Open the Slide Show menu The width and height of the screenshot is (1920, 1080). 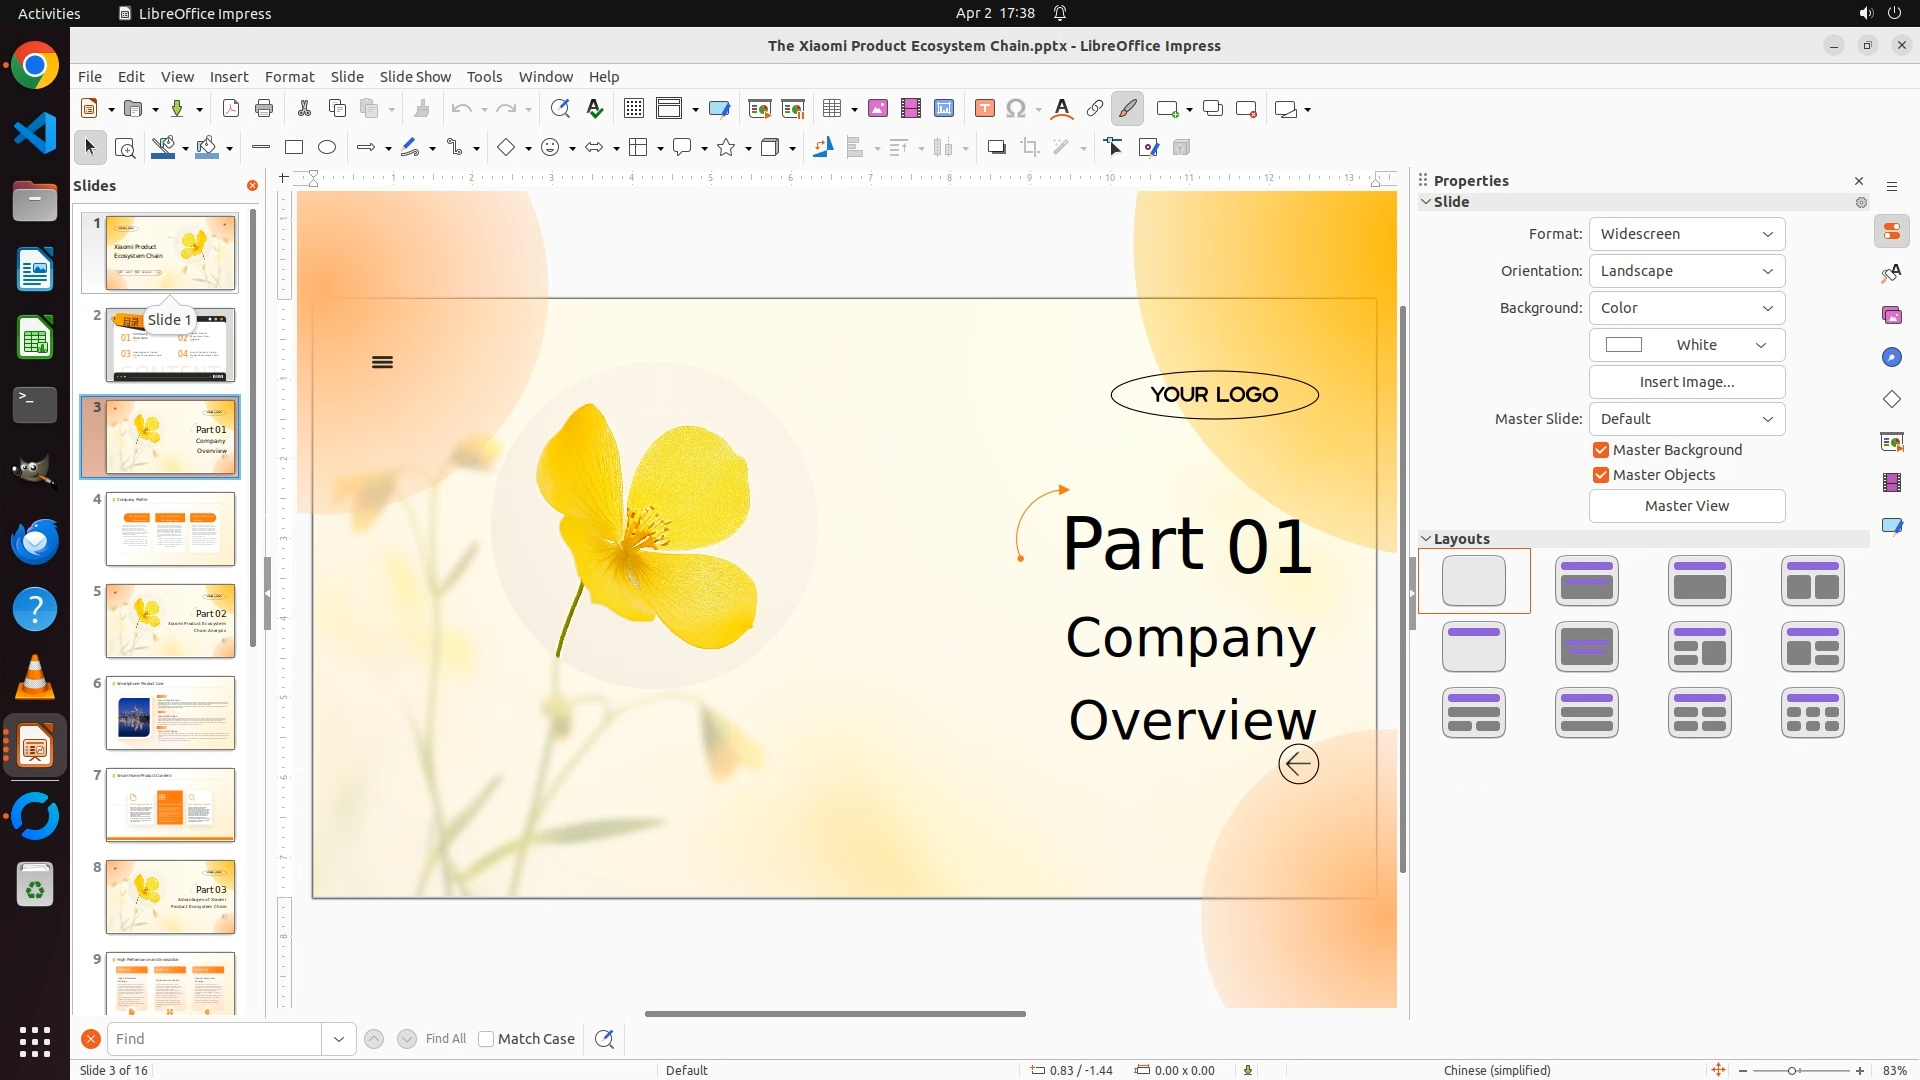(415, 77)
